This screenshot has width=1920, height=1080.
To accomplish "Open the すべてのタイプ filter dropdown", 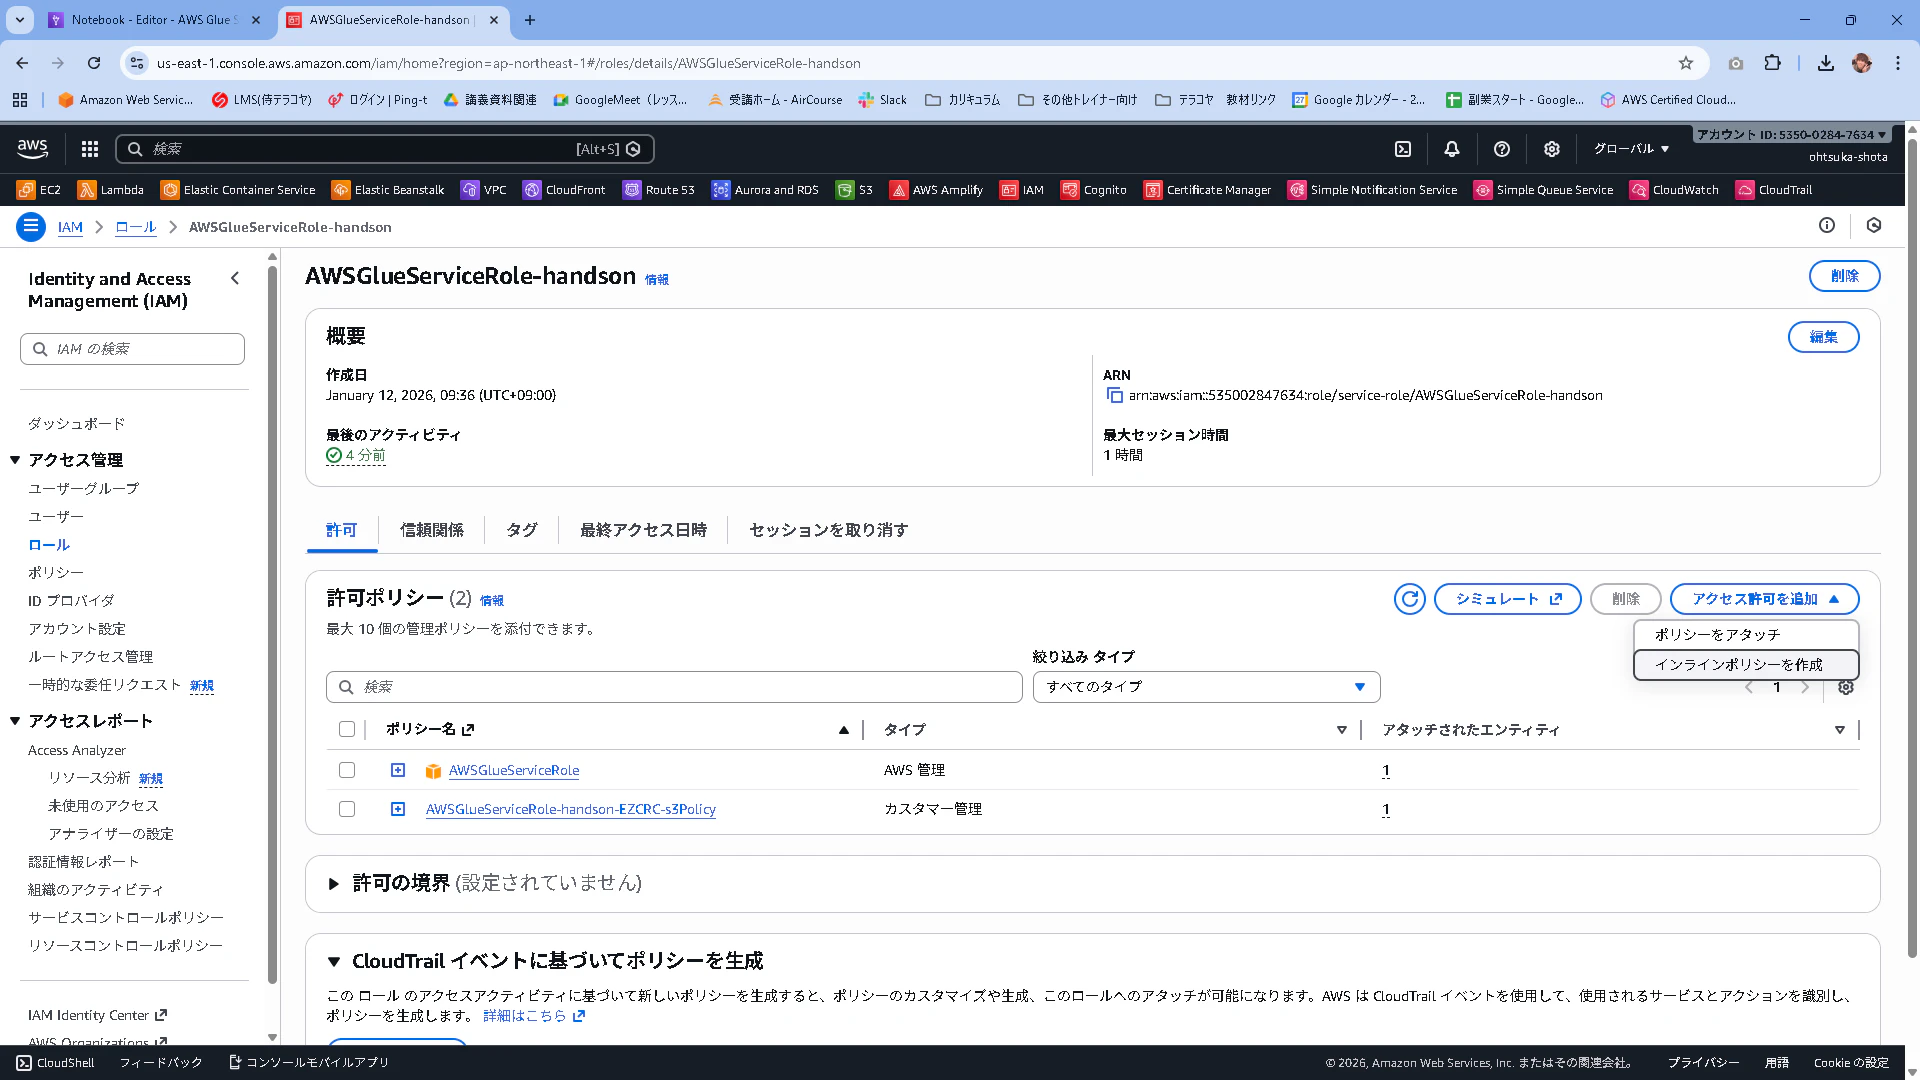I will [1206, 687].
